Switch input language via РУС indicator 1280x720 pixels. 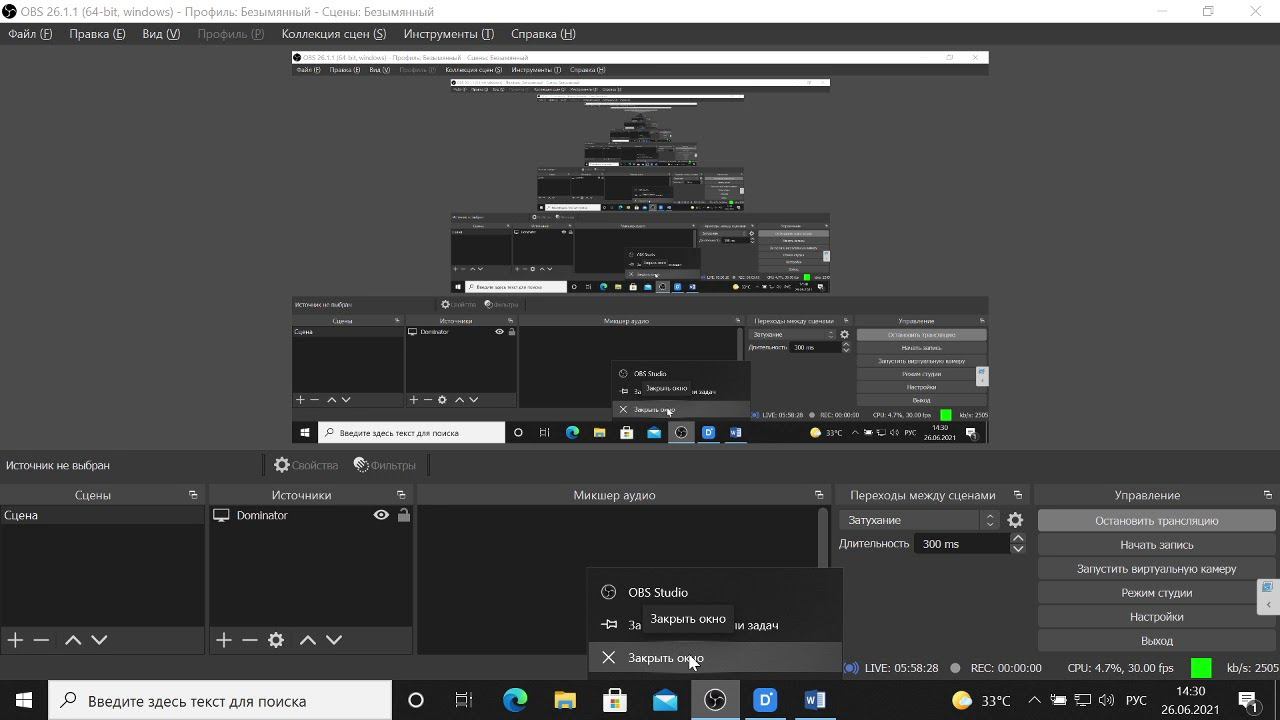coord(1136,700)
